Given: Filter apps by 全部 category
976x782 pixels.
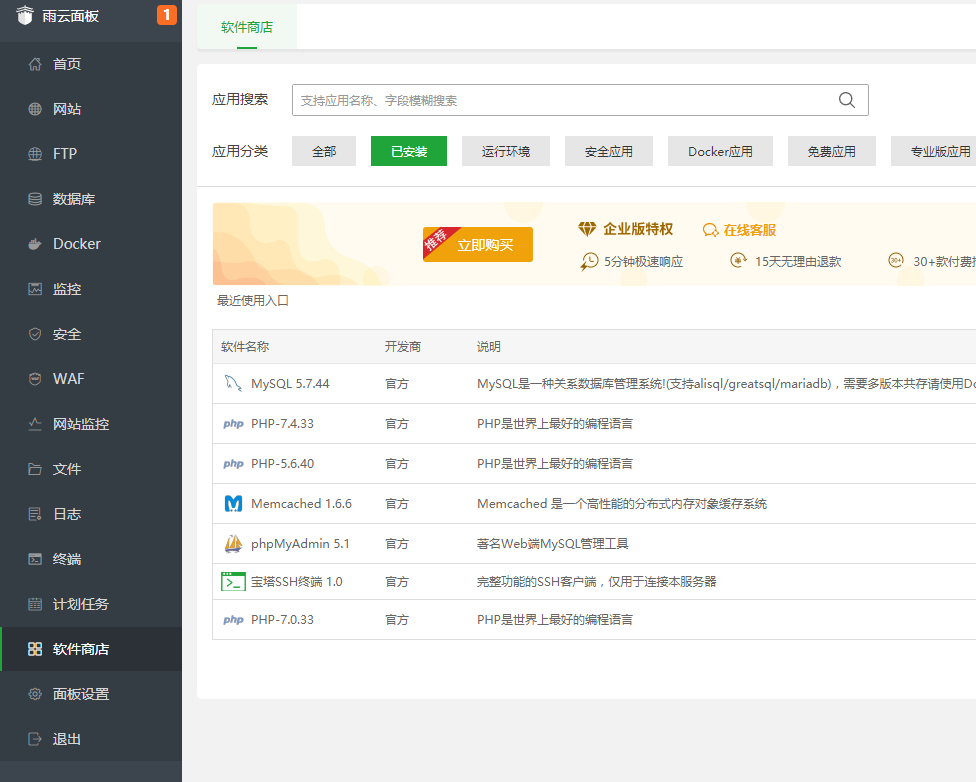Looking at the screenshot, I should coord(324,151).
